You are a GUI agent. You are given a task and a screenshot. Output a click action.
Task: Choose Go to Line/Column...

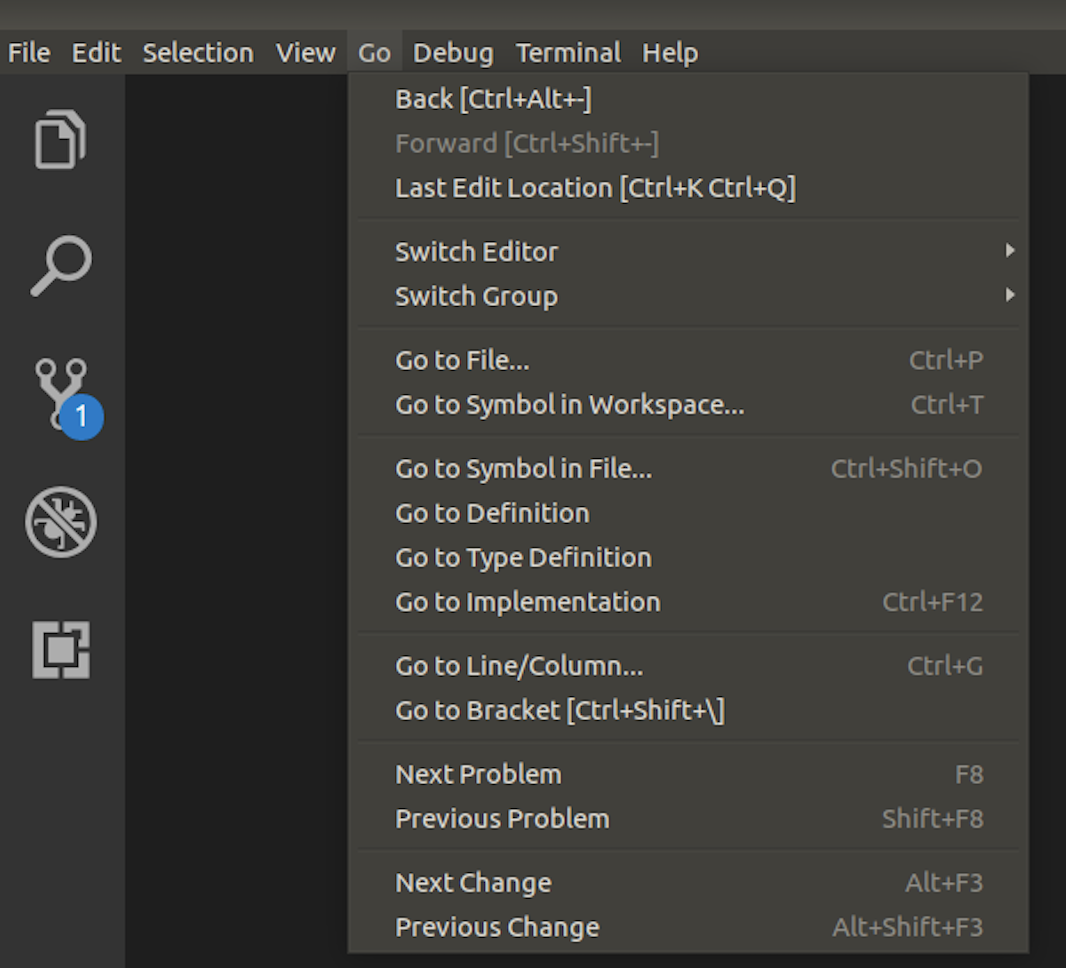[520, 666]
